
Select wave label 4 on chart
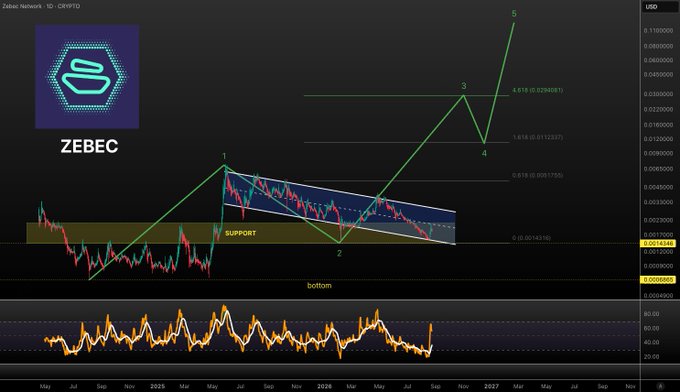coord(484,153)
